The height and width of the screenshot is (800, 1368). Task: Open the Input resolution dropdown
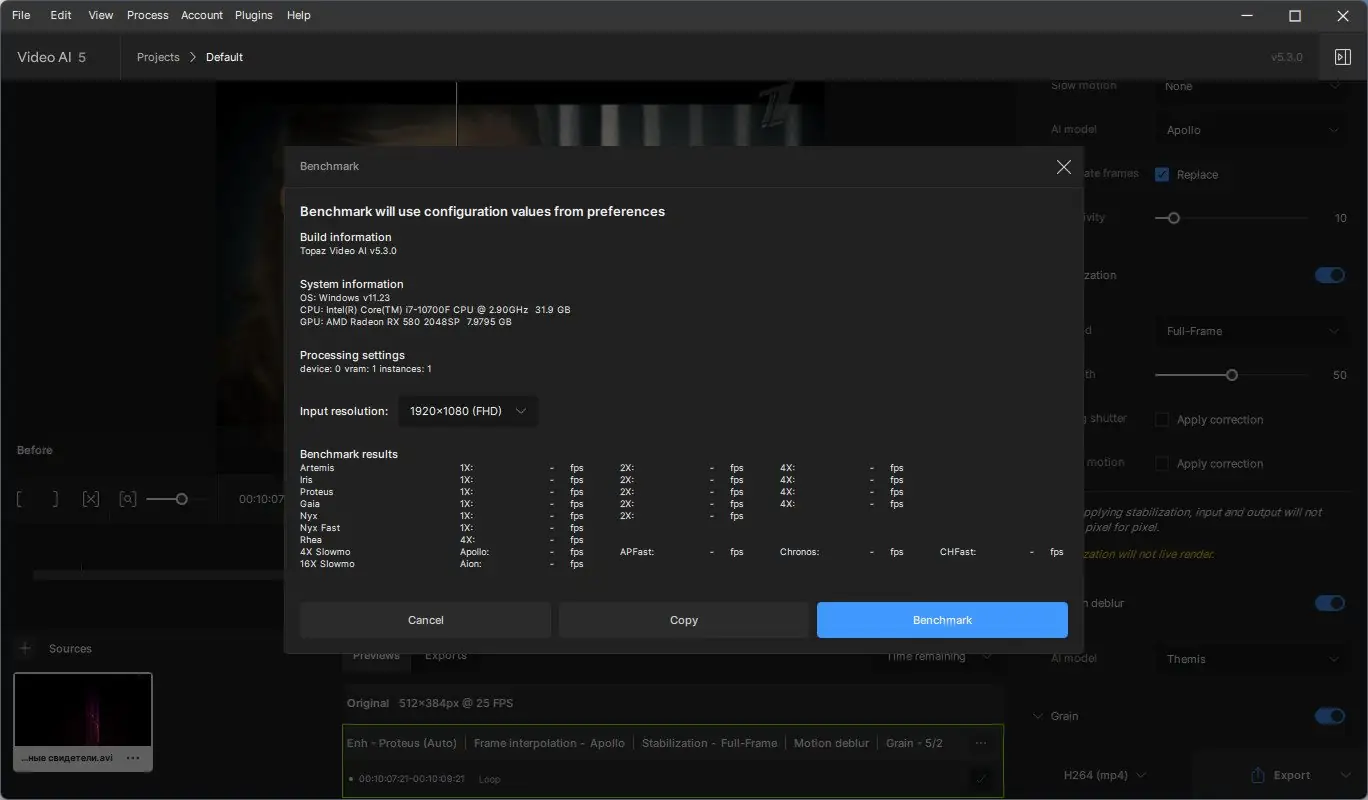tap(467, 411)
